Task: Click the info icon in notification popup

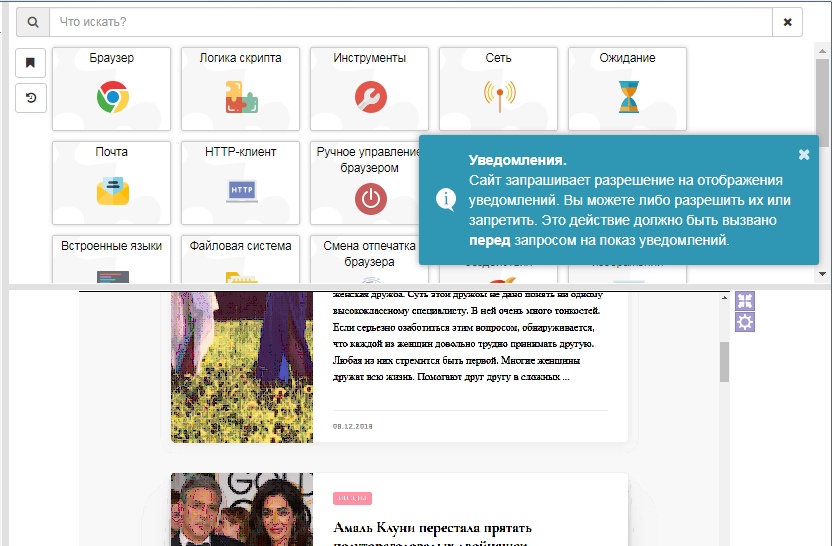Action: click(446, 200)
